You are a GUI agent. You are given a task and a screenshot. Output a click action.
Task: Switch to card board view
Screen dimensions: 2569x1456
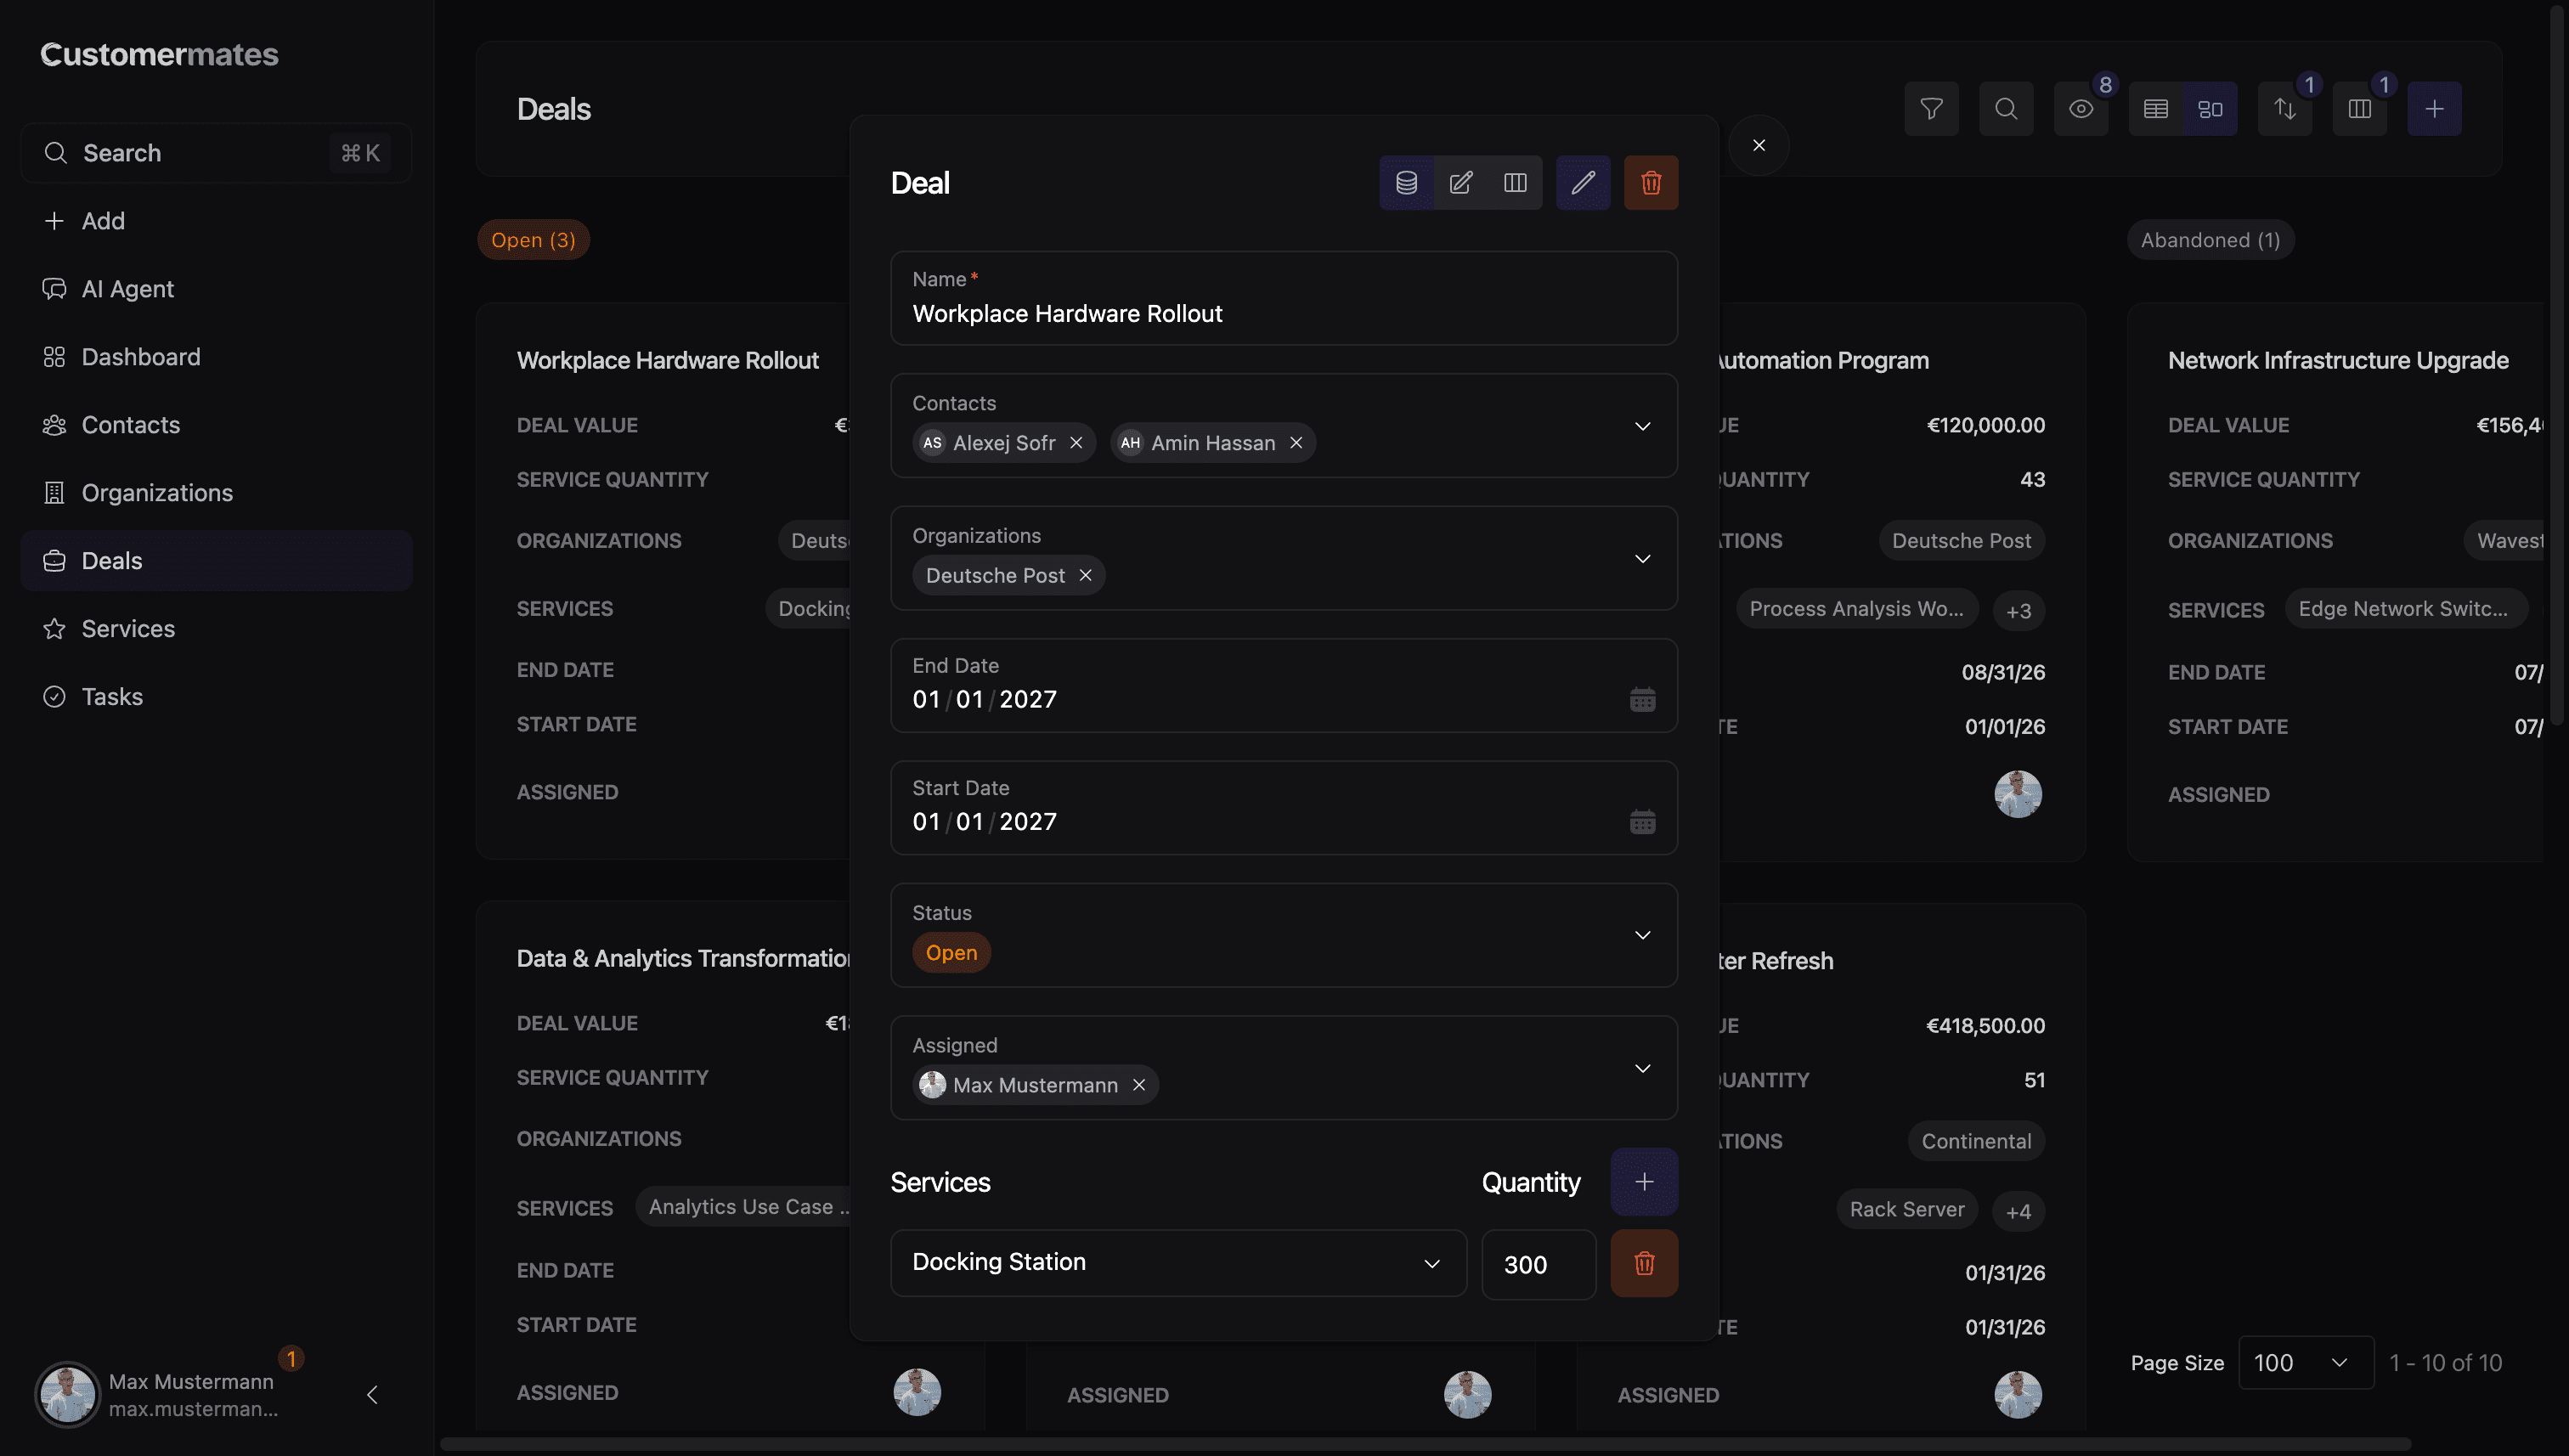[x=2210, y=109]
